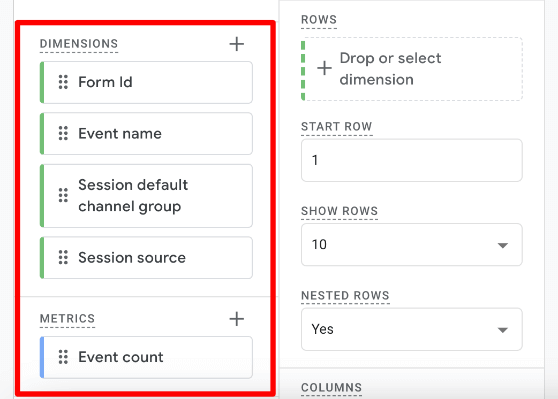Click the DIMENSIONS section label
The width and height of the screenshot is (558, 399).
pos(79,44)
